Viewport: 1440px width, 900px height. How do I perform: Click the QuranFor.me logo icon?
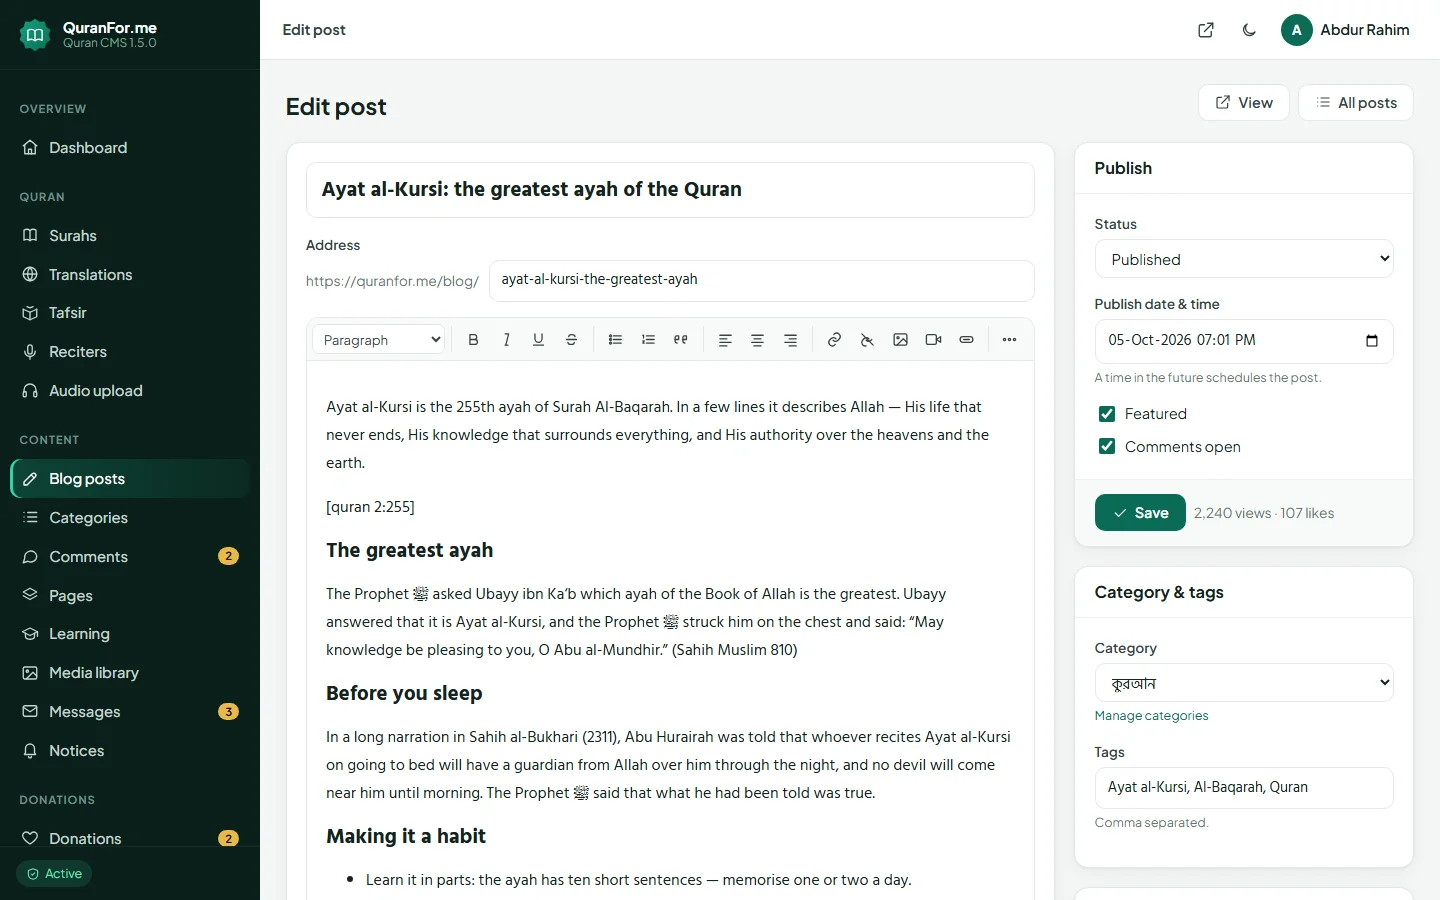(x=35, y=35)
